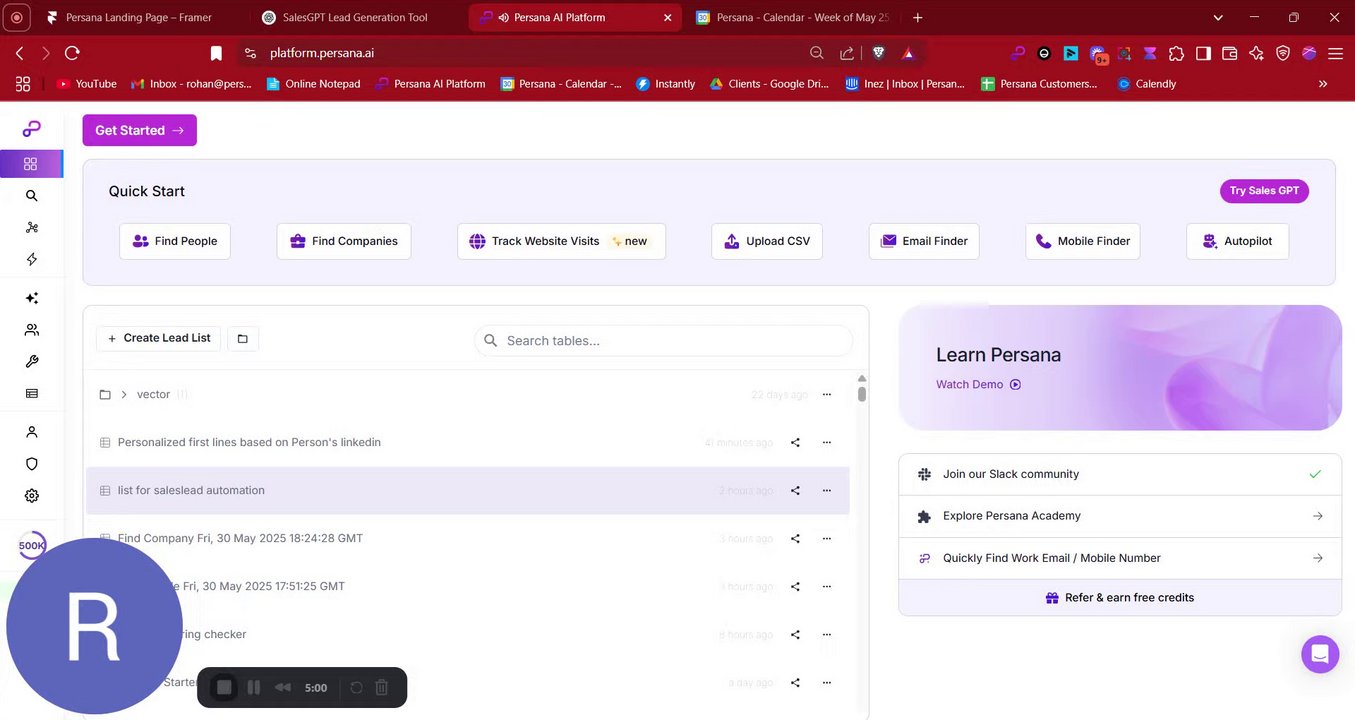
Task: Share the Personalized first lines table
Action: pyautogui.click(x=795, y=442)
